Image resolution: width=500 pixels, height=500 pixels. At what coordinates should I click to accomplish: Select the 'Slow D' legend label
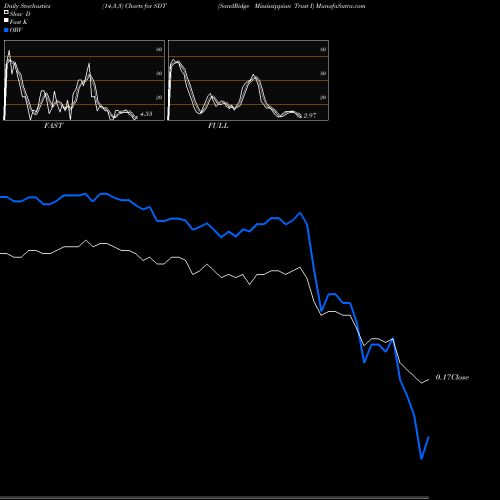20,14
